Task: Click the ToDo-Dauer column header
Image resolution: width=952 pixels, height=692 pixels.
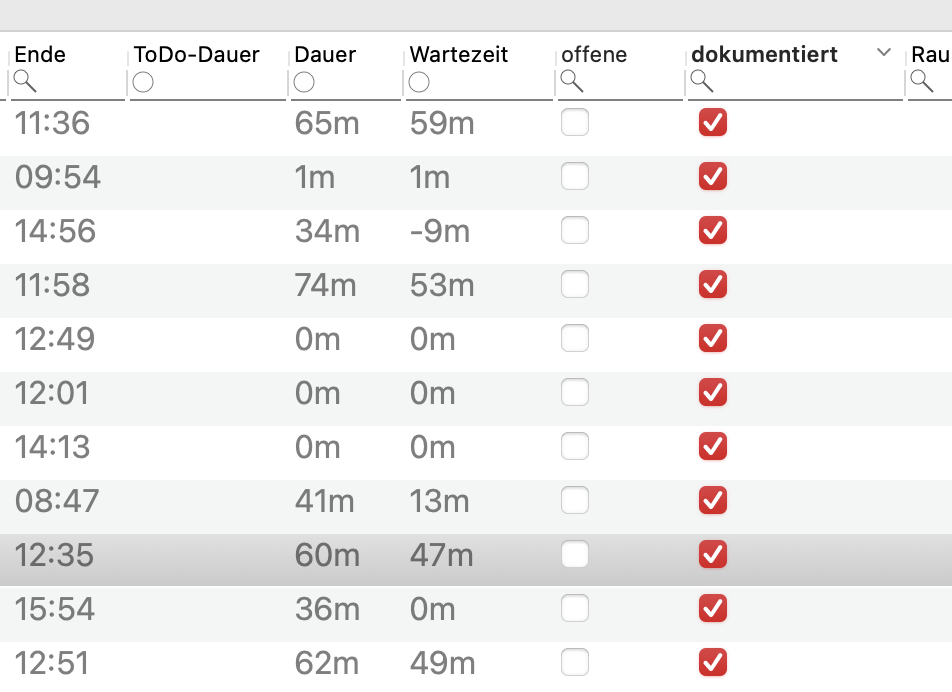Action: (x=197, y=54)
